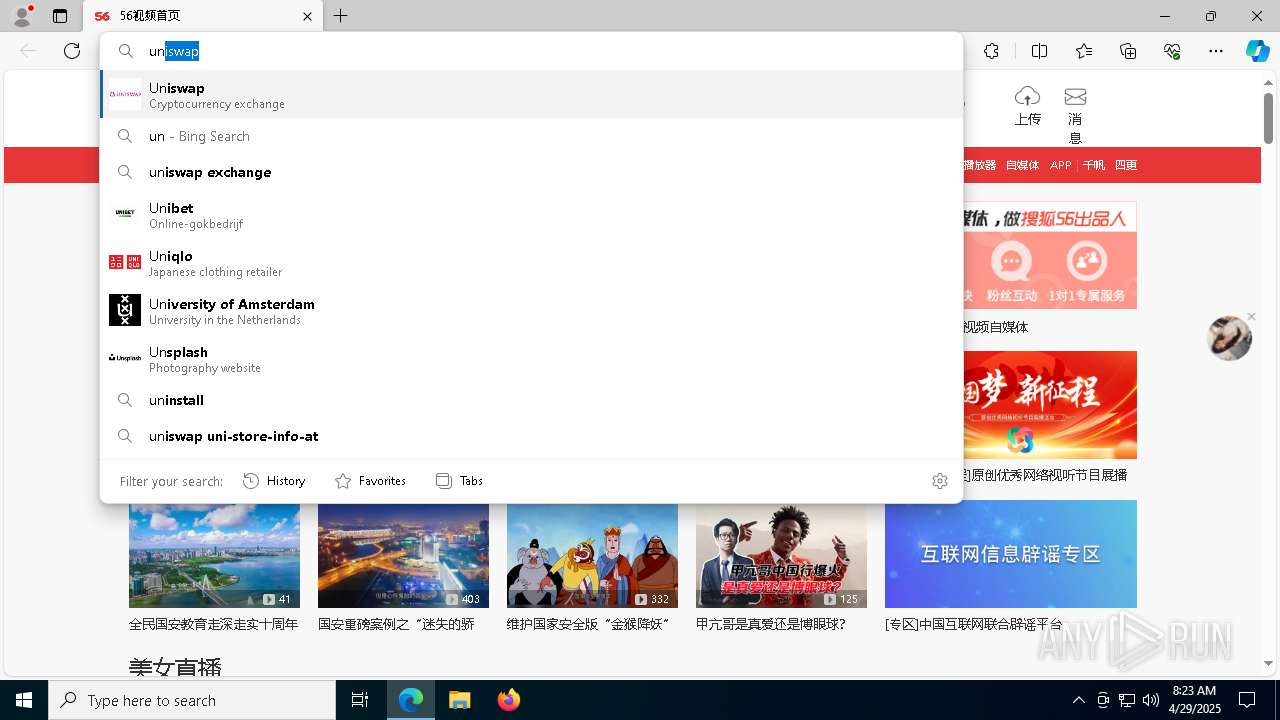The image size is (1280, 720).
Task: Choose the "uniswap exchange" search suggestion
Action: [x=531, y=172]
